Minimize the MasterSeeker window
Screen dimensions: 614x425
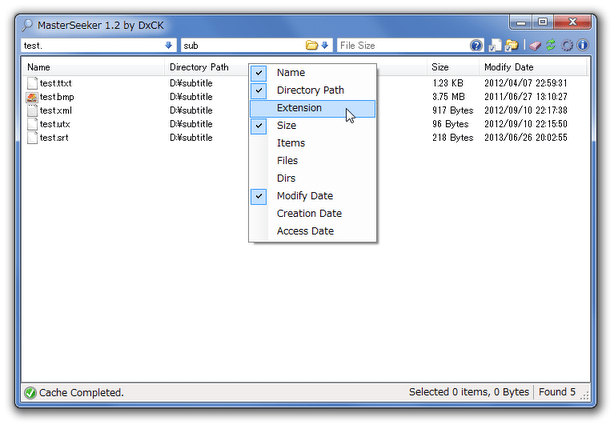pos(520,22)
